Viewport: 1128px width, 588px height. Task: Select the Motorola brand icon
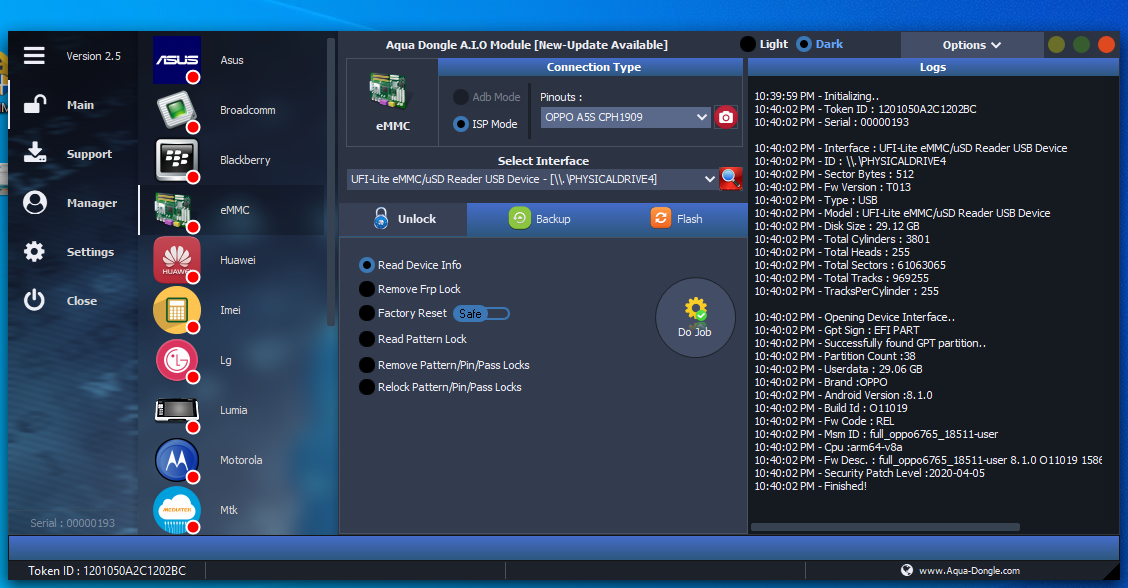tap(176, 460)
